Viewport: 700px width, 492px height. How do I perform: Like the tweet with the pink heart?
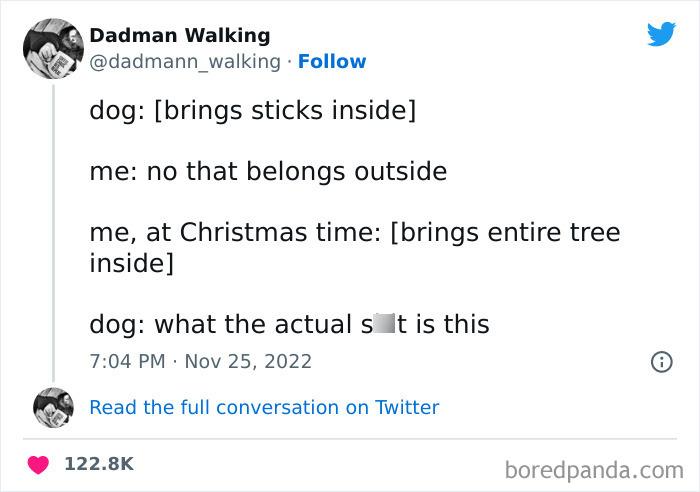(38, 464)
